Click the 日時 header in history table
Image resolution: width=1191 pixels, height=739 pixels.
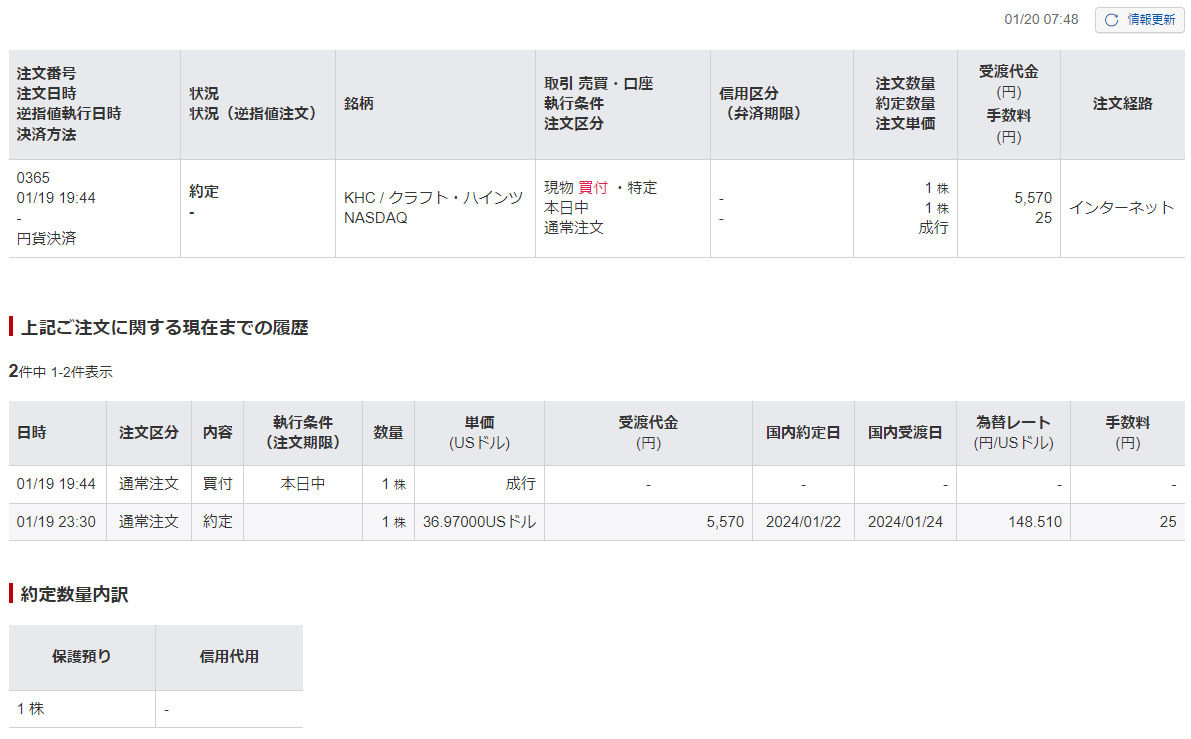31,433
